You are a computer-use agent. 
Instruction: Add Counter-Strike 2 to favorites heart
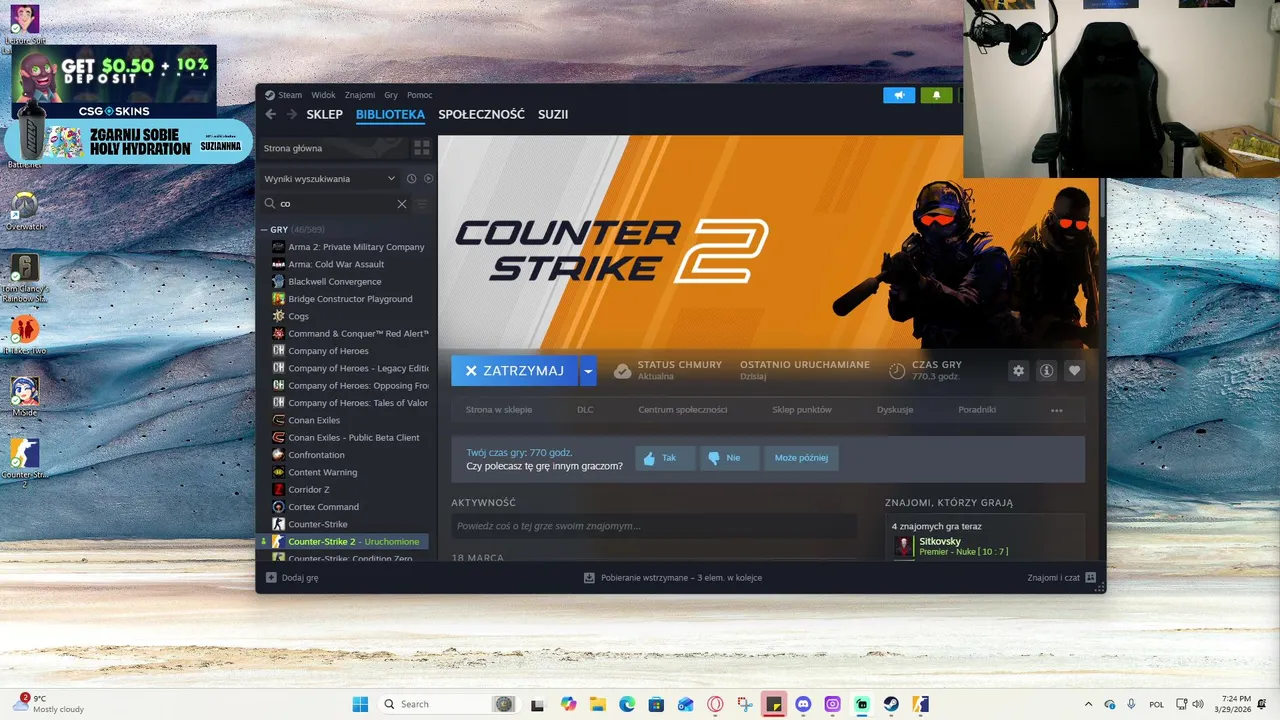pos(1075,370)
